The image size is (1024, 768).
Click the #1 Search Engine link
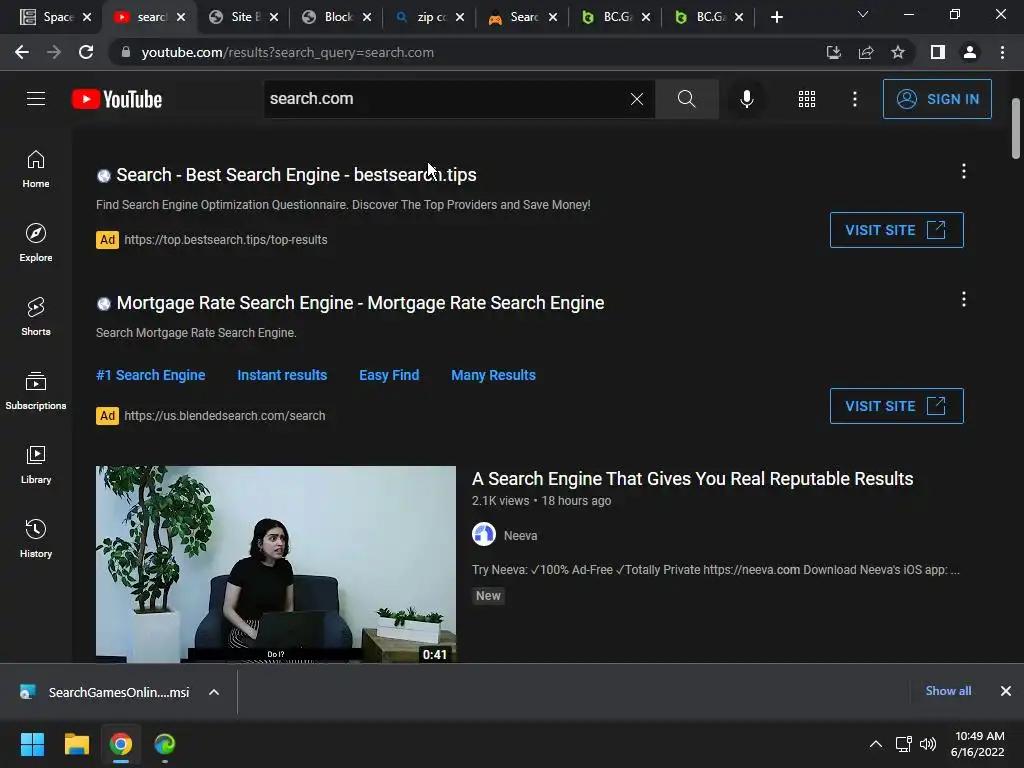pyautogui.click(x=150, y=375)
